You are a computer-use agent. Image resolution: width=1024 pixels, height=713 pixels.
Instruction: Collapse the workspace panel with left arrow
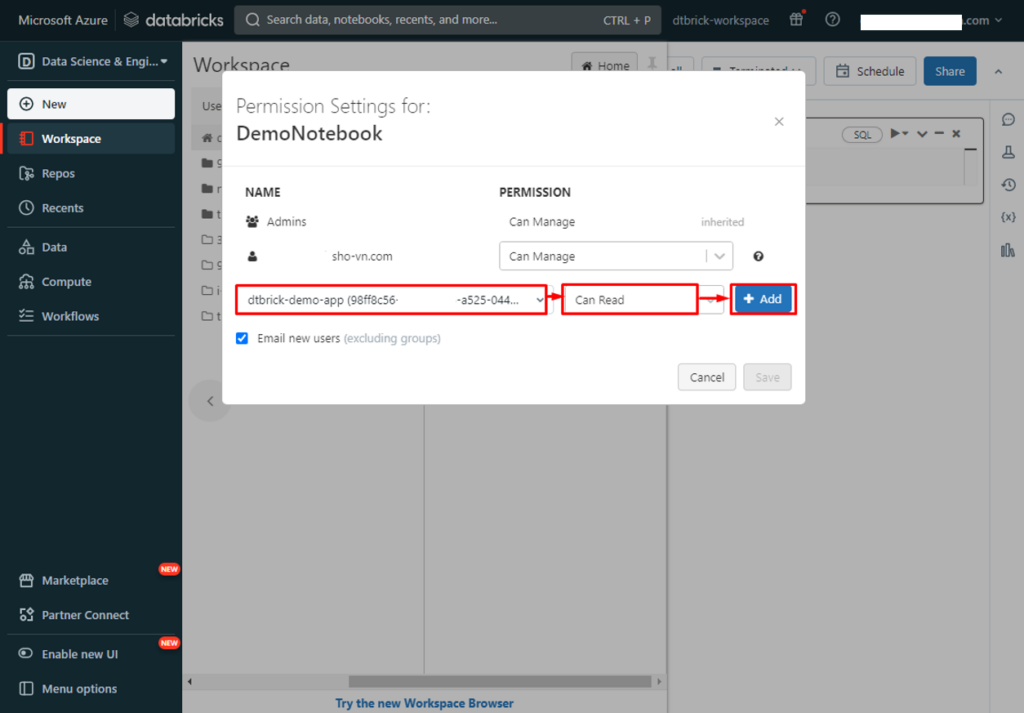[x=210, y=401]
